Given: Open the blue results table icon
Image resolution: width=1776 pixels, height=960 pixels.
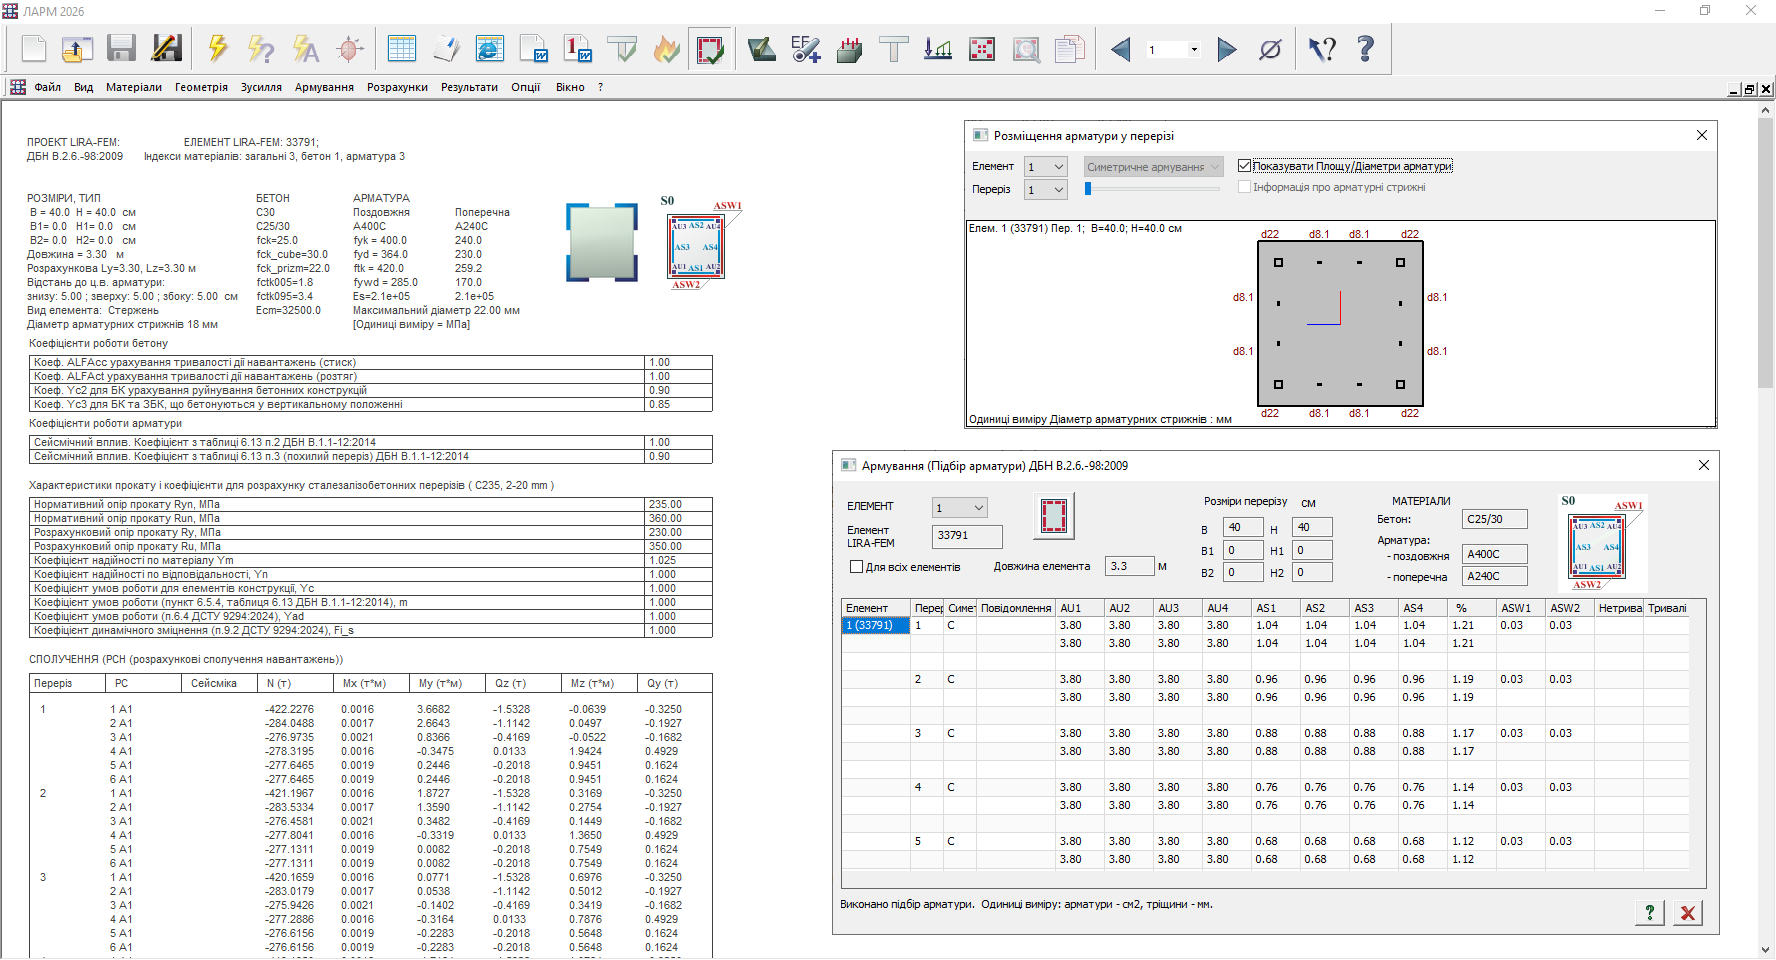Looking at the screenshot, I should (x=402, y=49).
